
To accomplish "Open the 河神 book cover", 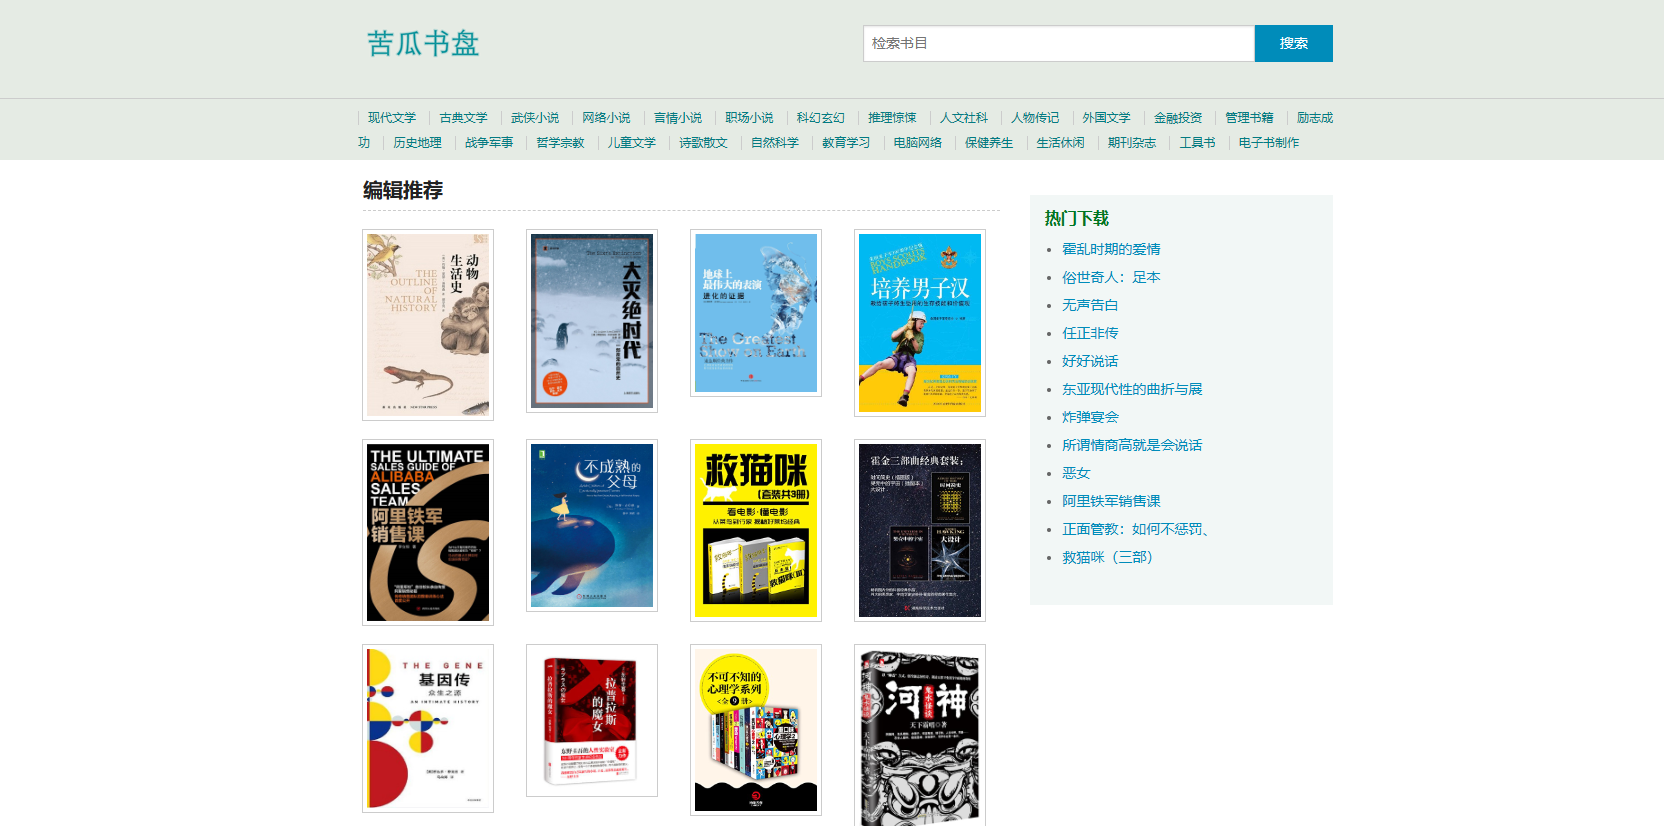I will tap(920, 736).
